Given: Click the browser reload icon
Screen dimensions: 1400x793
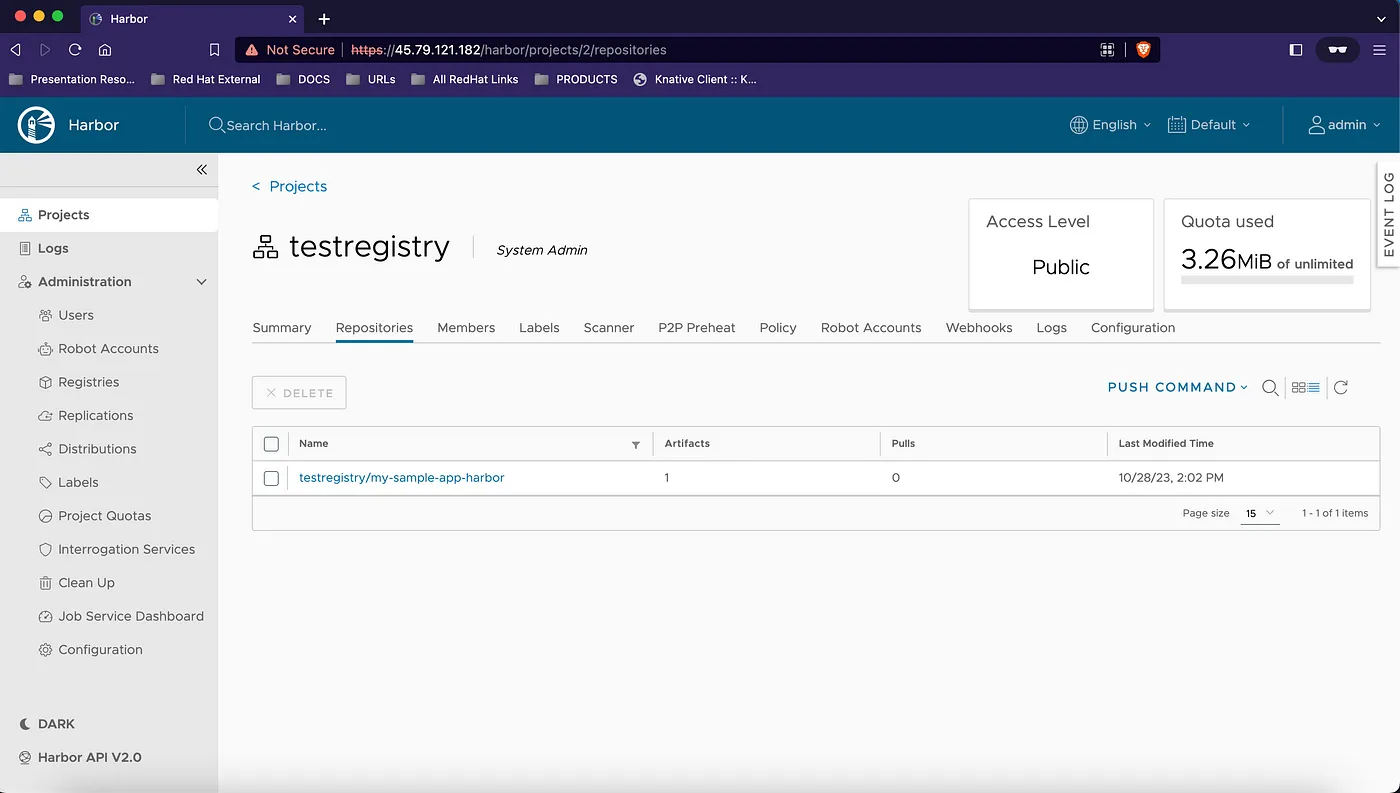Looking at the screenshot, I should 75,49.
